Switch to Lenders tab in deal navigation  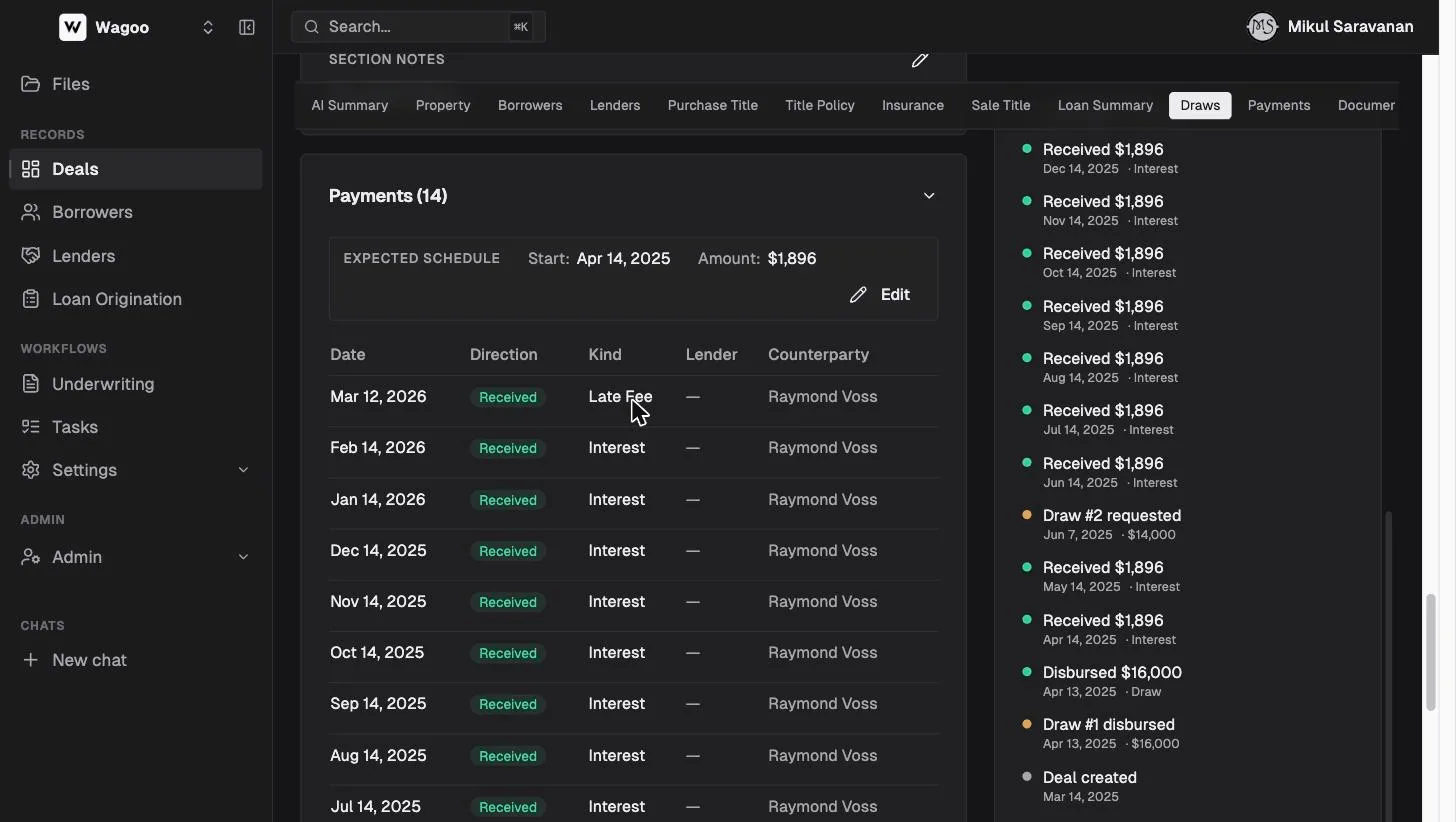coord(615,105)
